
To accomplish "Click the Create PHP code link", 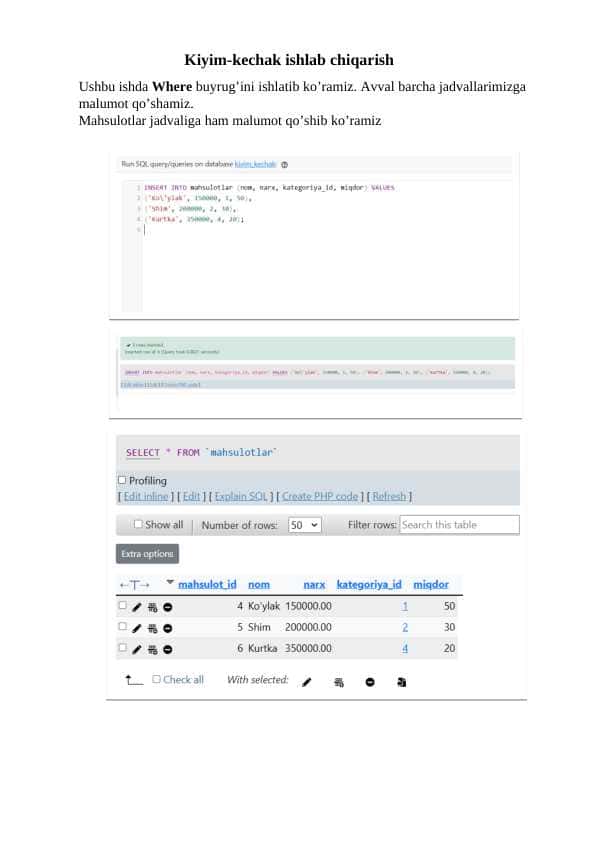I will click(x=320, y=496).
